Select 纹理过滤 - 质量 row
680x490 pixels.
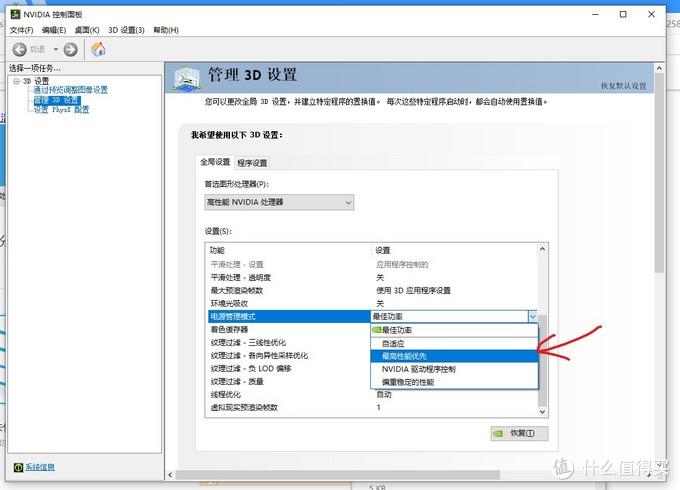click(288, 382)
